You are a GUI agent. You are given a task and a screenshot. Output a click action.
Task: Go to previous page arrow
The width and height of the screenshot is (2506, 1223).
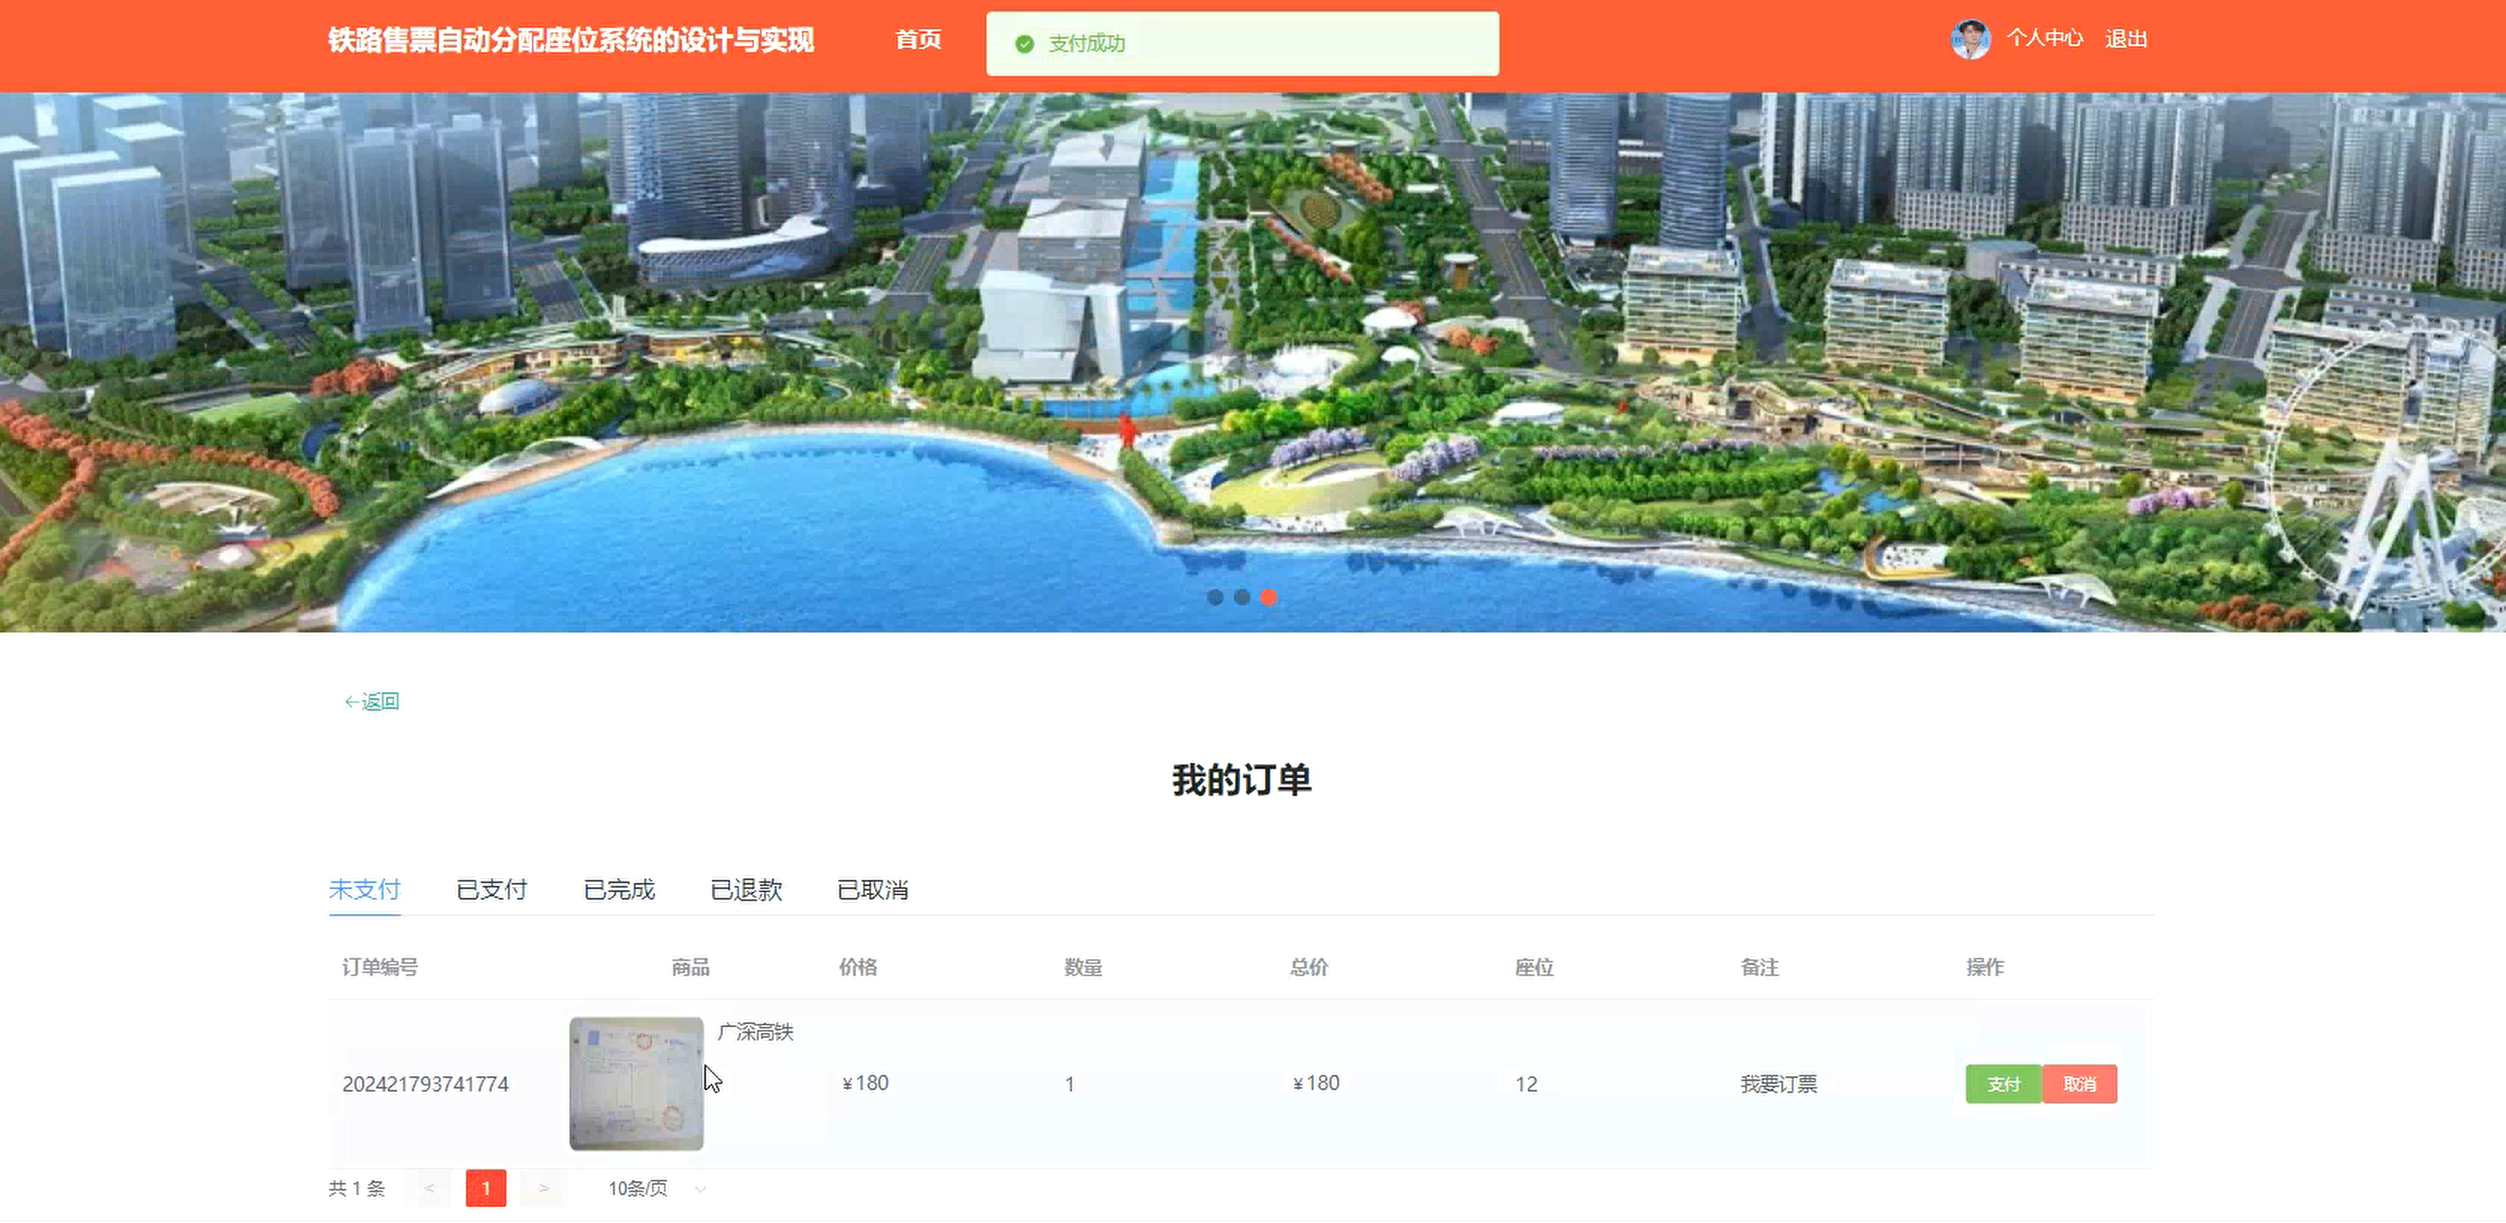click(x=430, y=1188)
